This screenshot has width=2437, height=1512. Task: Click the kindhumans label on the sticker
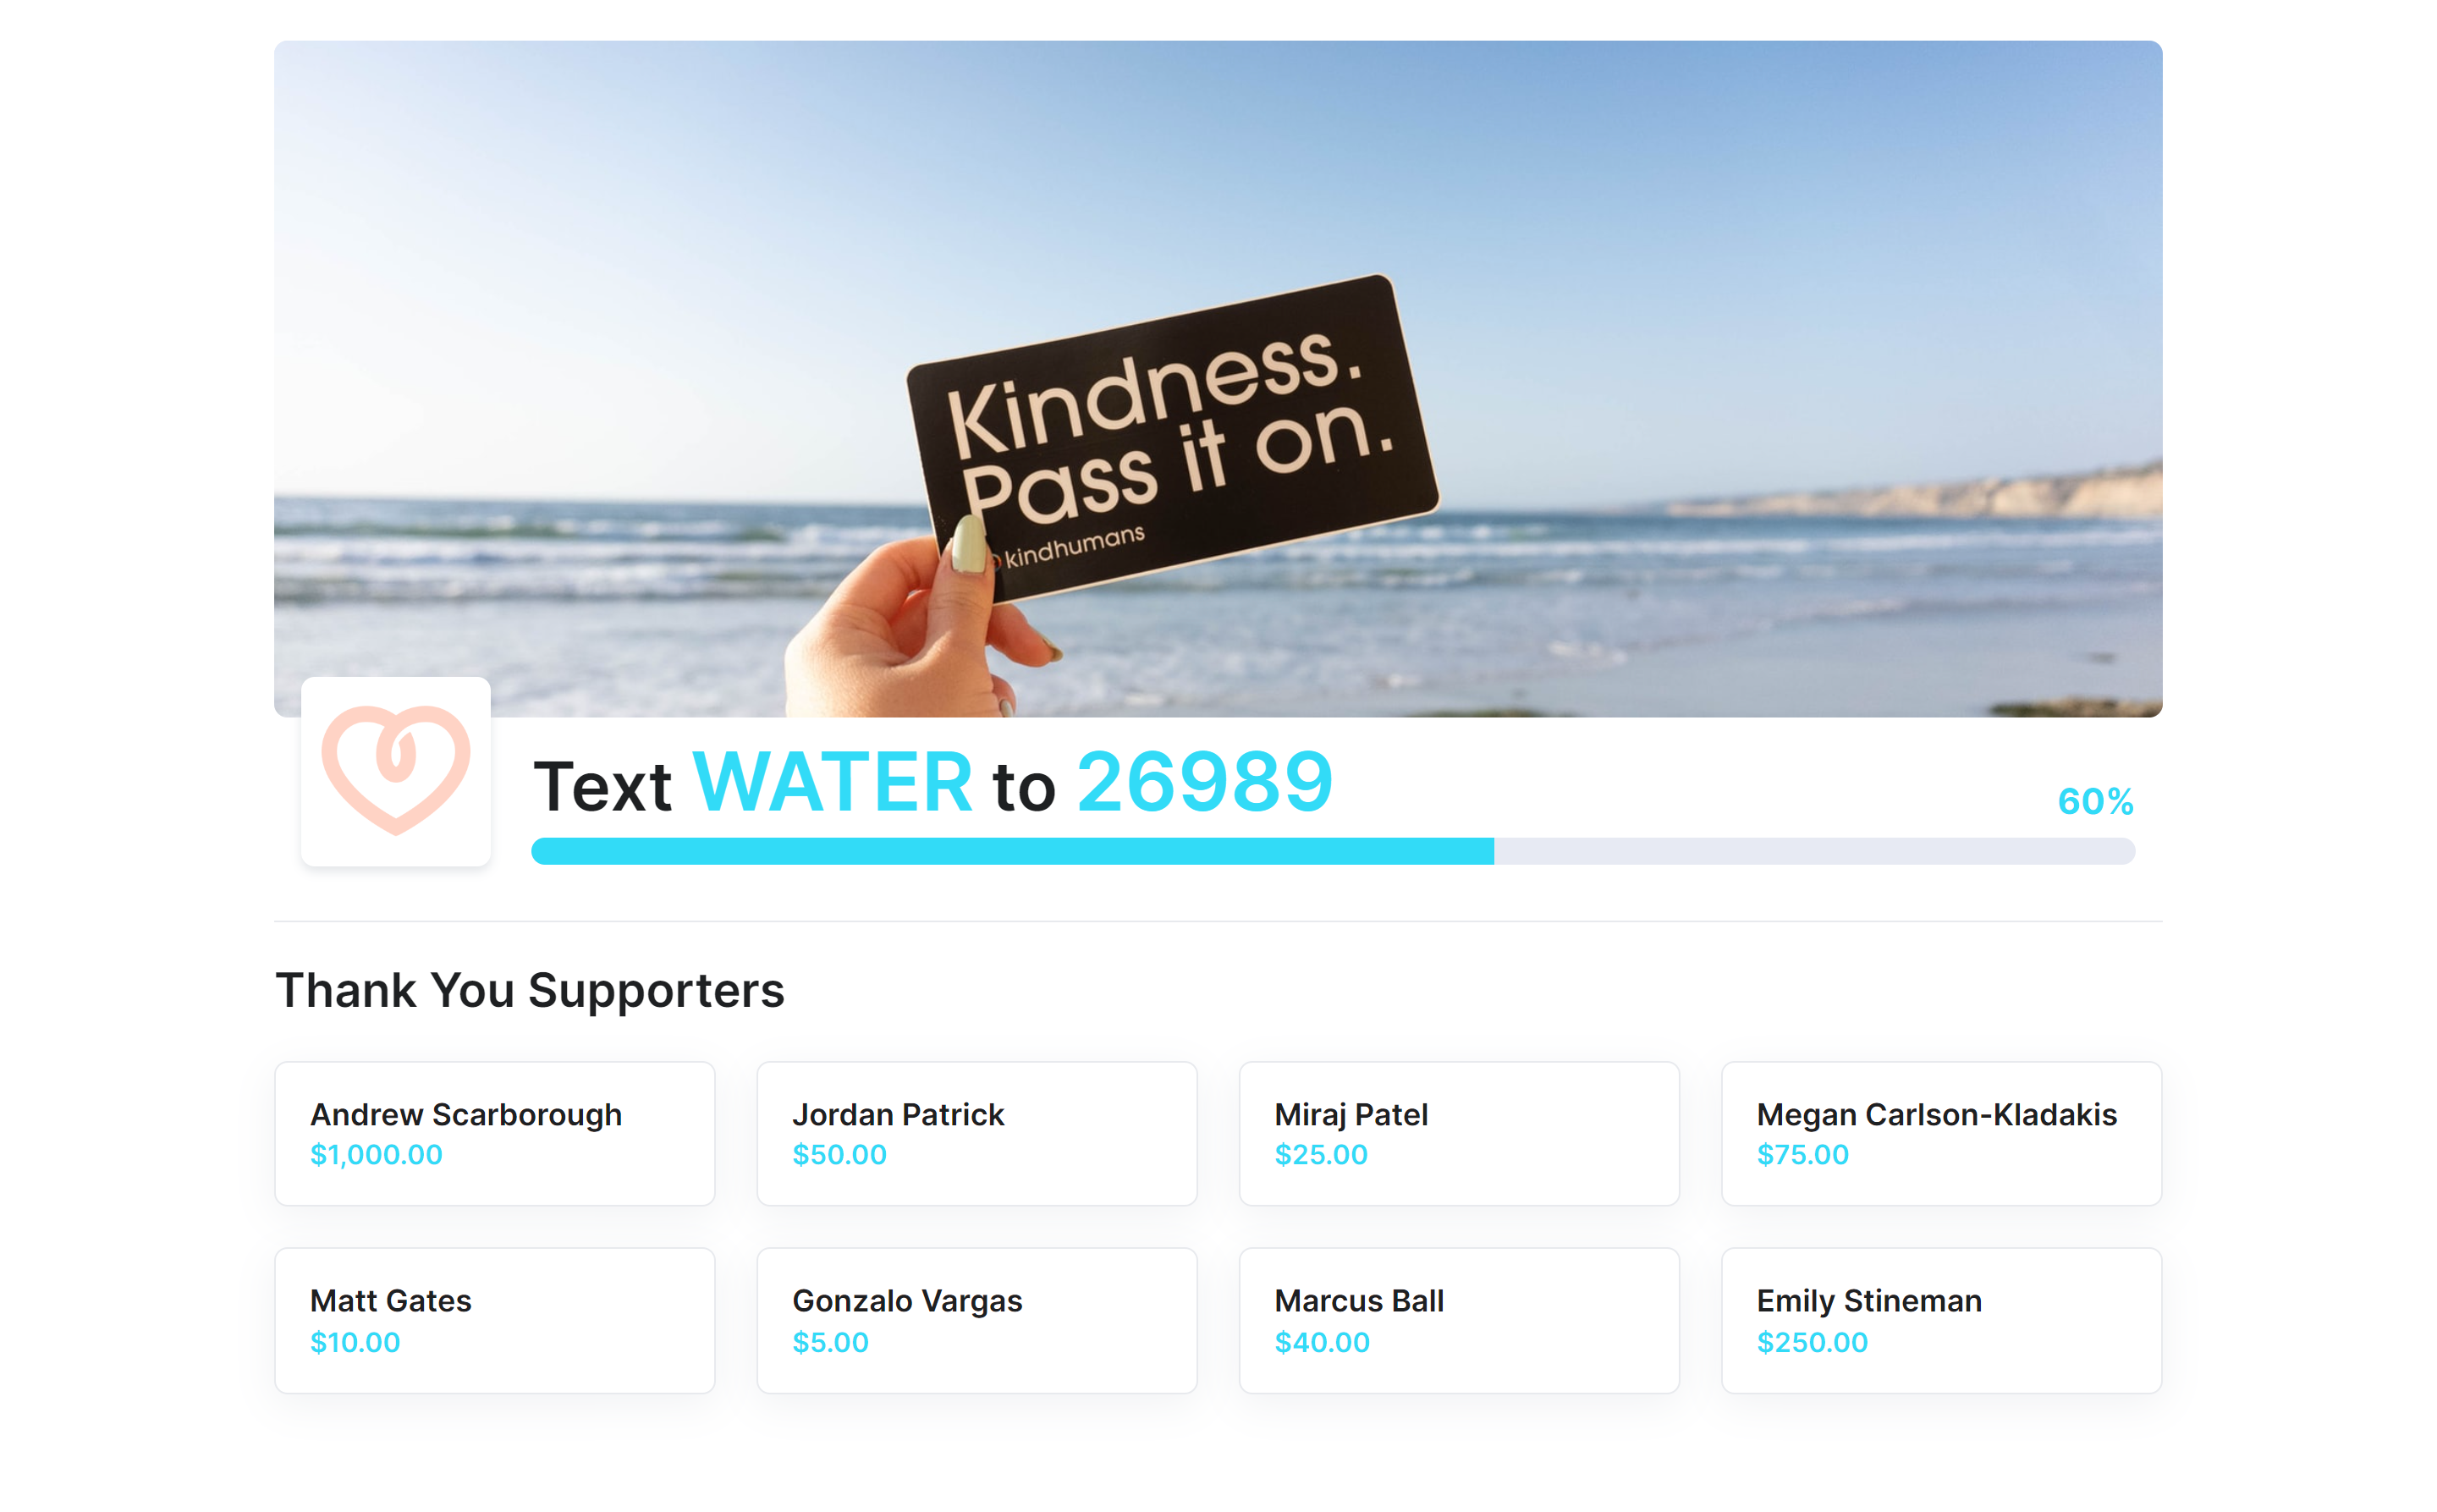click(x=1073, y=546)
